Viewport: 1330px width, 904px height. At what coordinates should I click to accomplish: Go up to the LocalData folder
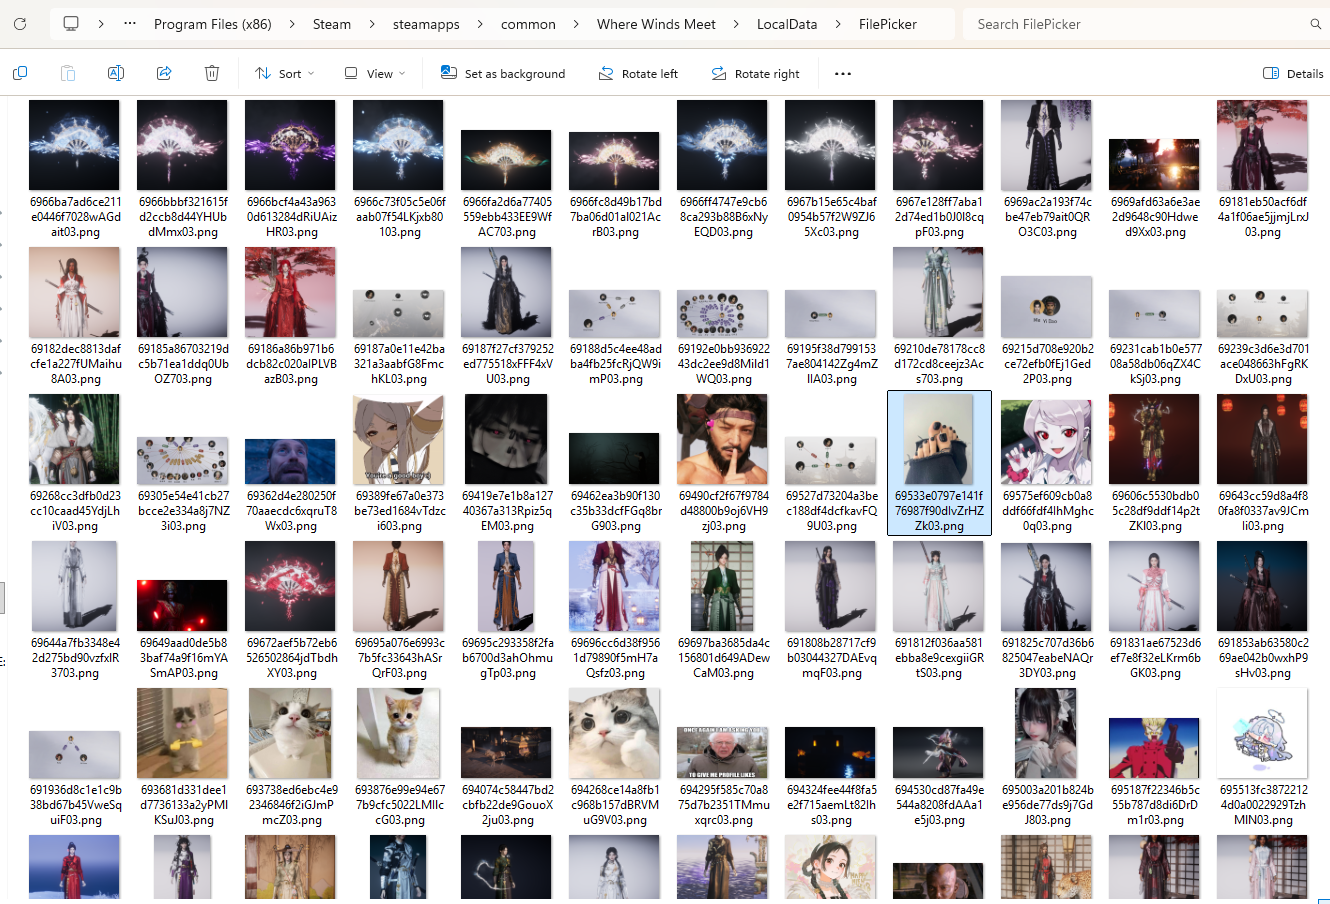click(787, 24)
